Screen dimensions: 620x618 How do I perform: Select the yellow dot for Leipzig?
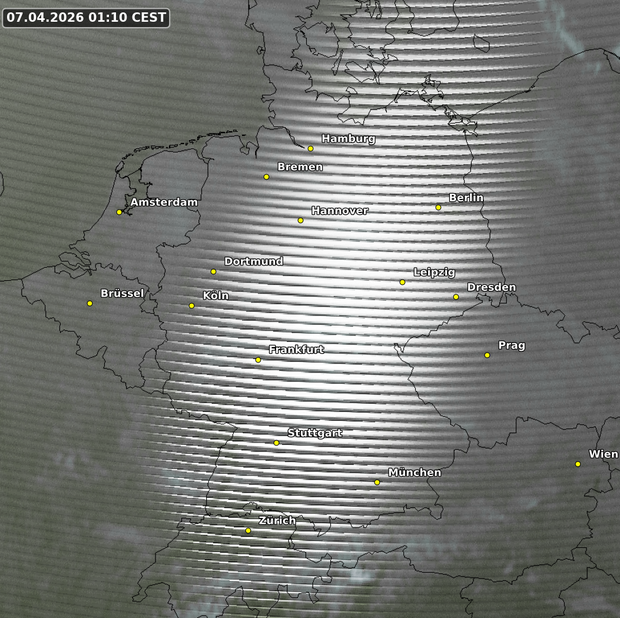point(403,282)
